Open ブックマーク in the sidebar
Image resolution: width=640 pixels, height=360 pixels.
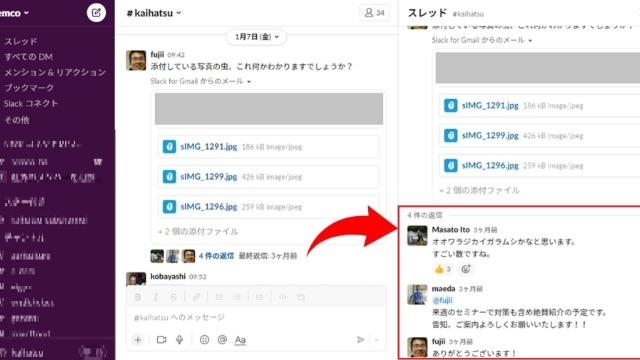[29, 88]
